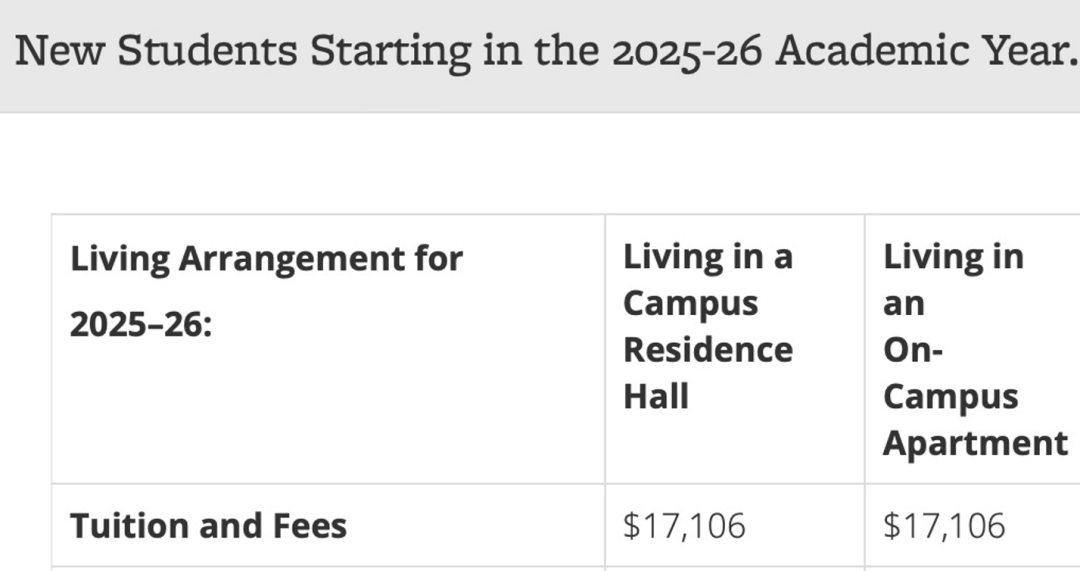Click the $17,106 value under Campus Residence Hall
The width and height of the screenshot is (1080, 571).
[x=684, y=526]
